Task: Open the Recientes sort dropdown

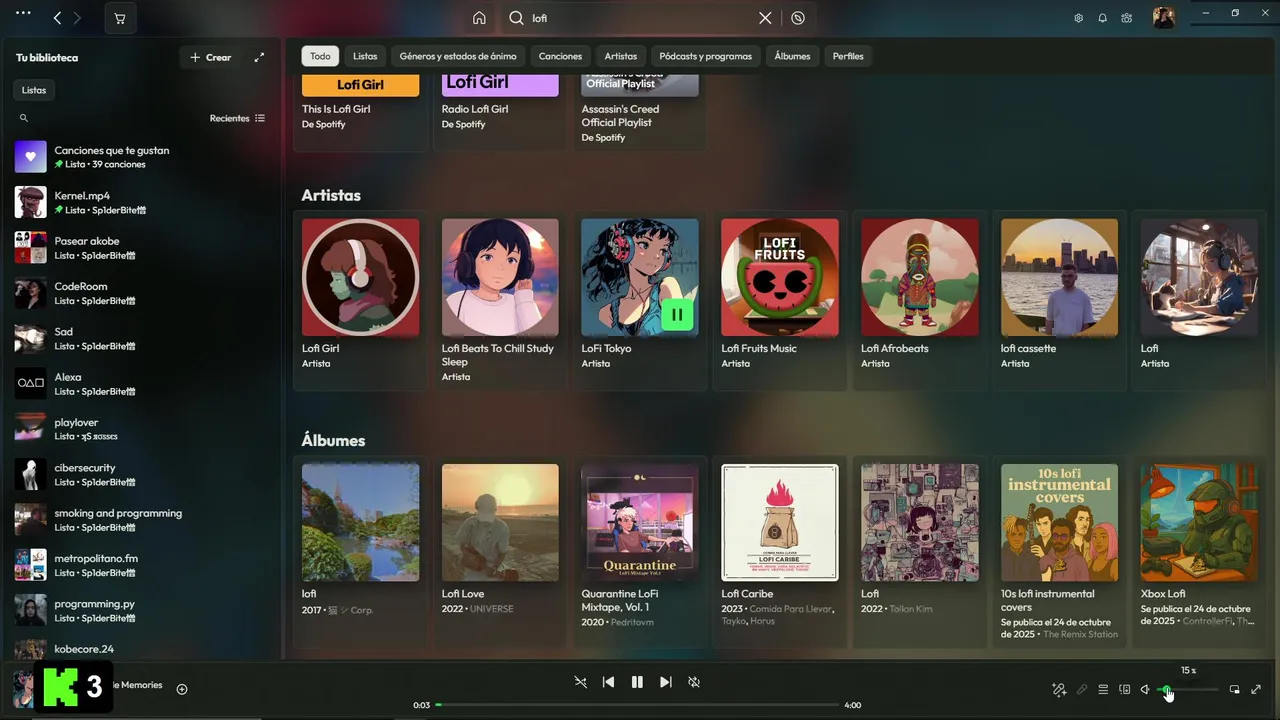Action: click(x=237, y=118)
